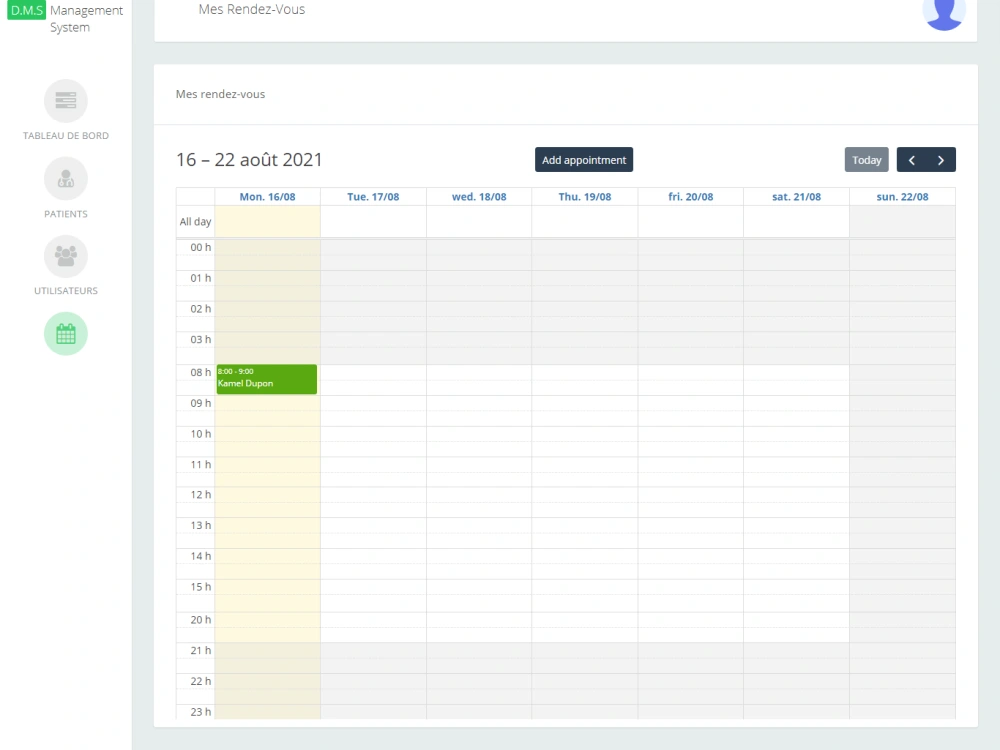Click the 'Mes Rendez-Vous' page heading

252,10
